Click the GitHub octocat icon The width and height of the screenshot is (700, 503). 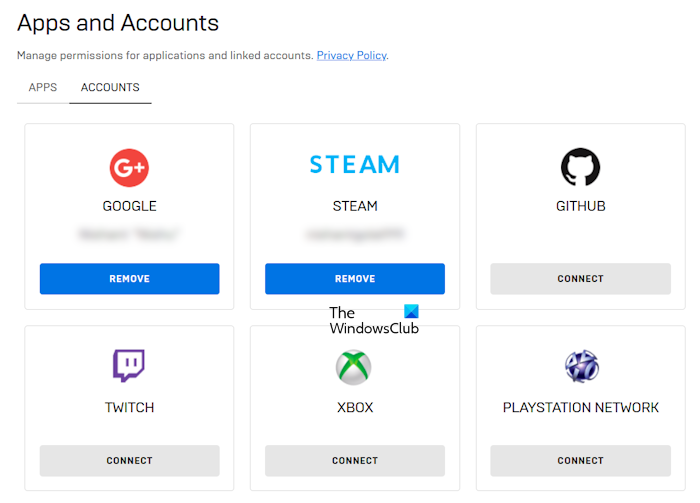pos(580,167)
